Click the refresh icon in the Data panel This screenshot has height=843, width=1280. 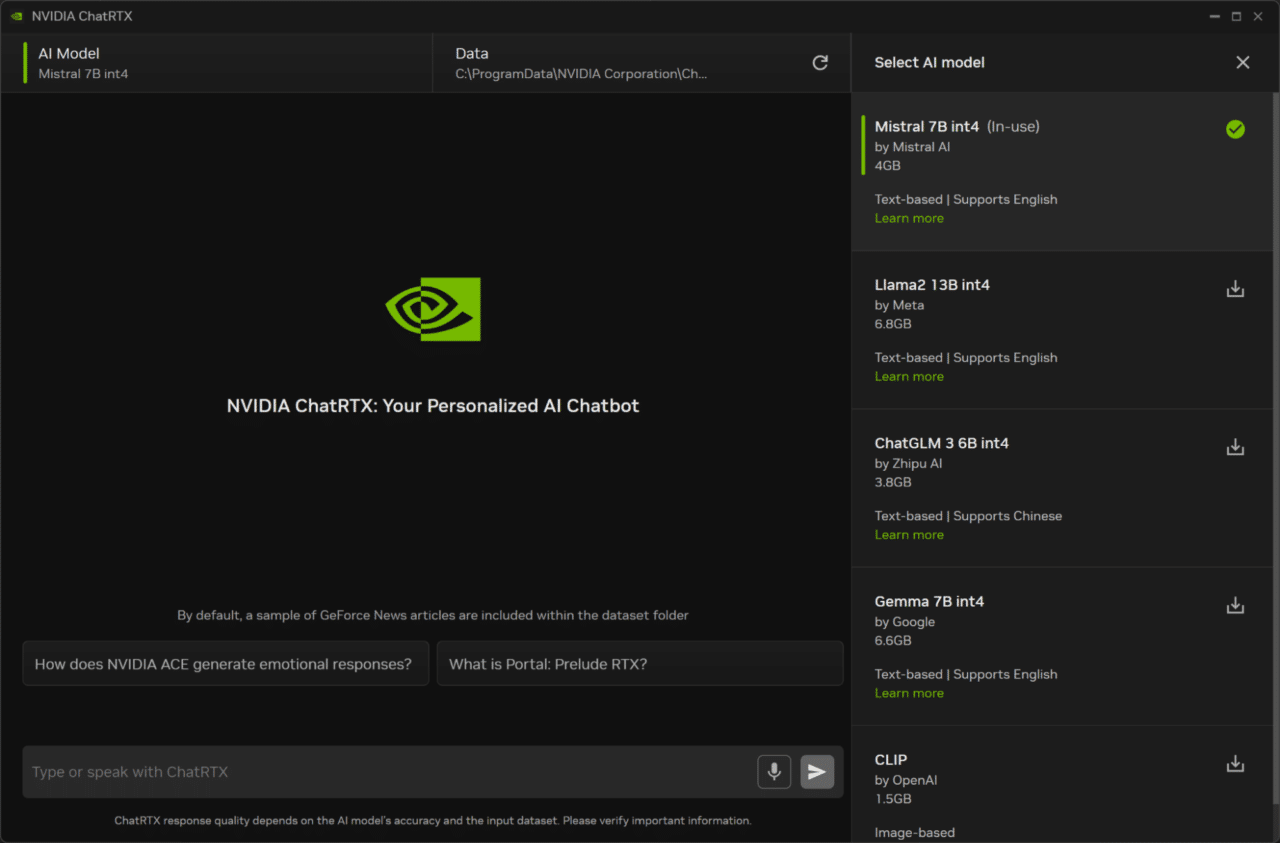pos(819,62)
